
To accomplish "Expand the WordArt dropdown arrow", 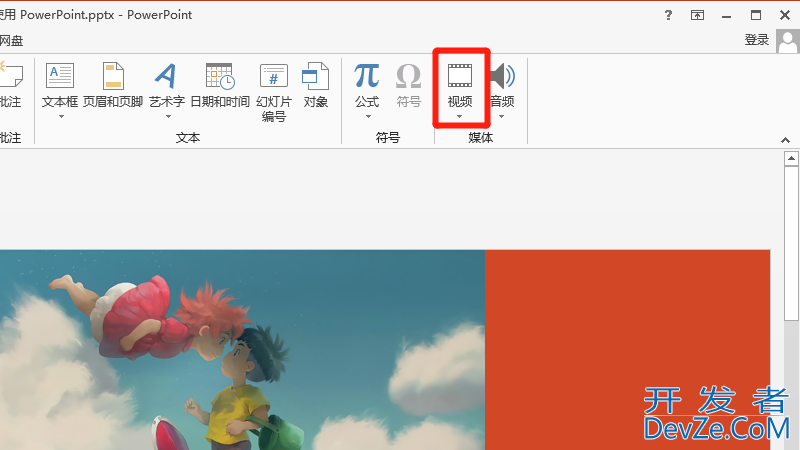I will tap(168, 117).
